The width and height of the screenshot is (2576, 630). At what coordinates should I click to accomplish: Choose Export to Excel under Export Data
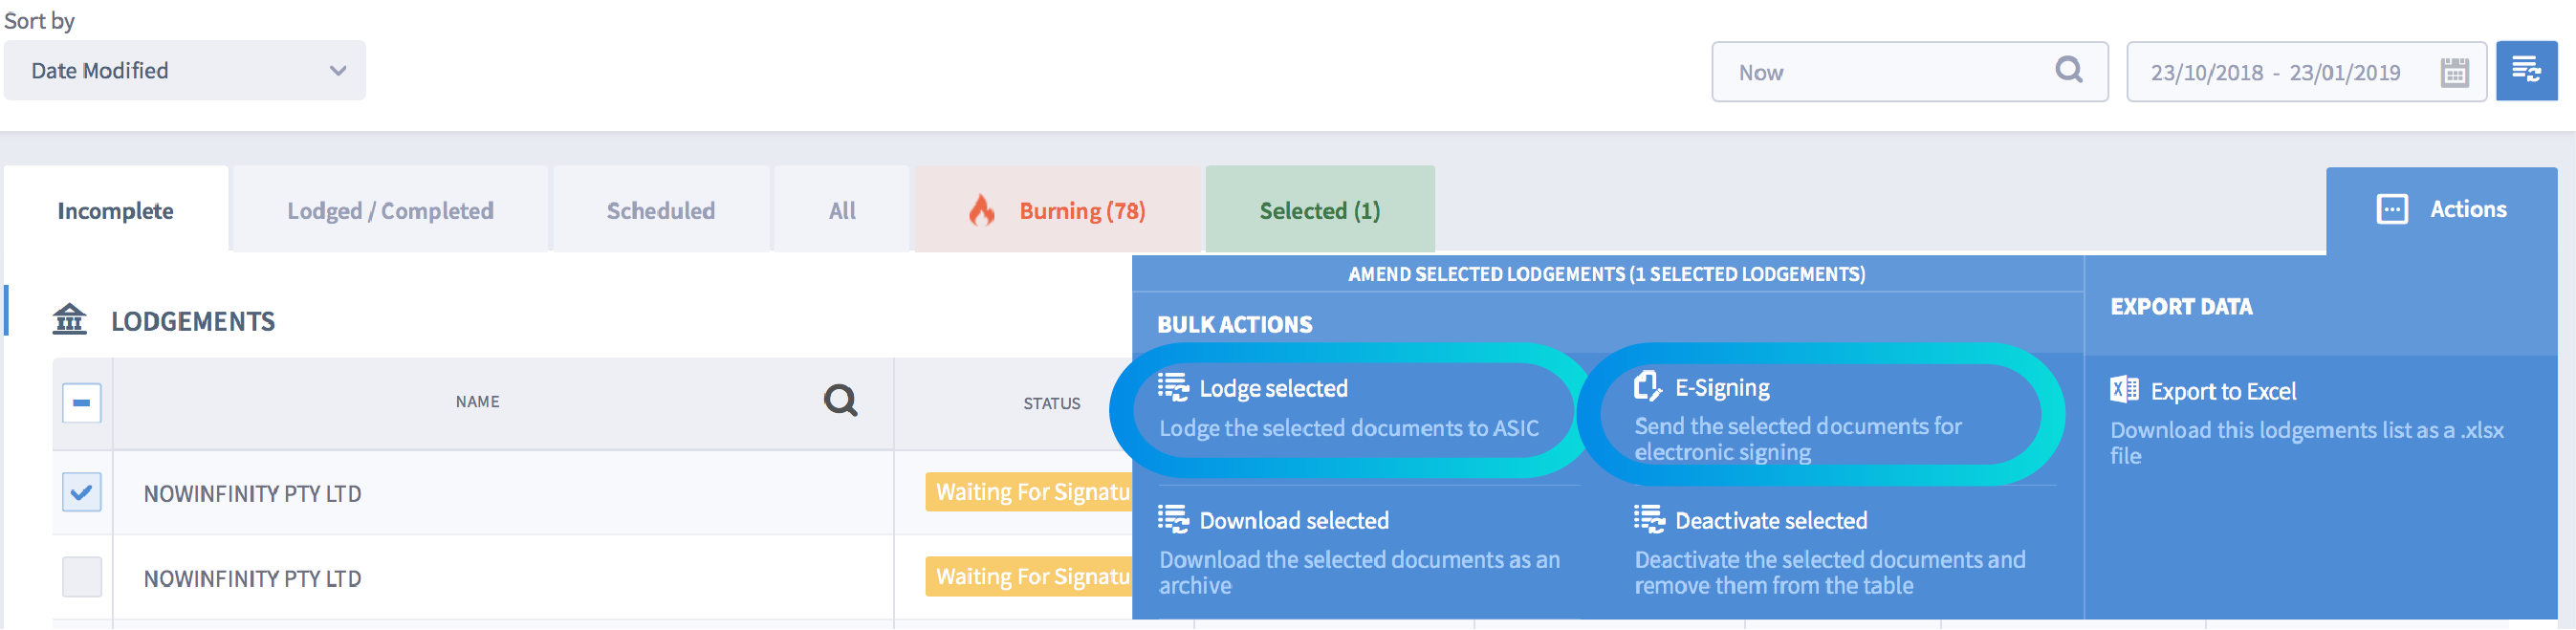pyautogui.click(x=2223, y=392)
